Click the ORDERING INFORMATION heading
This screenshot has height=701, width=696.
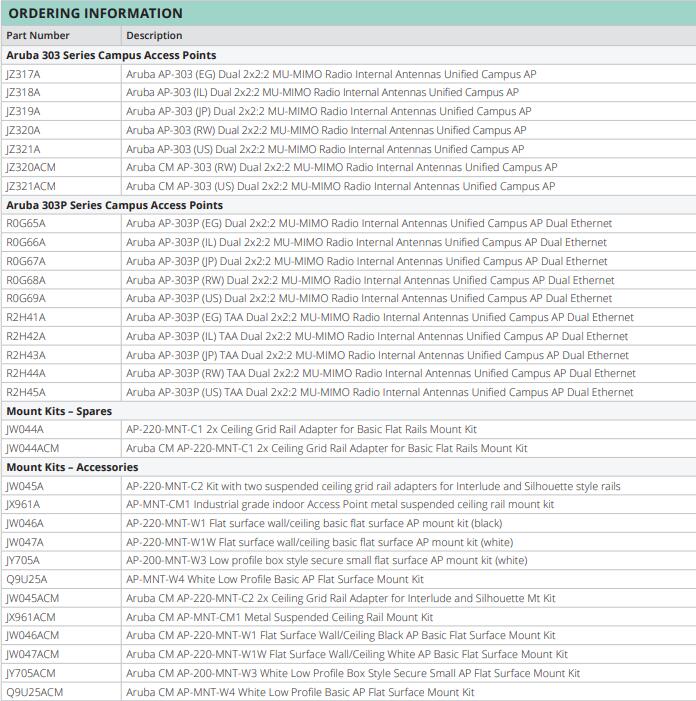95,13
